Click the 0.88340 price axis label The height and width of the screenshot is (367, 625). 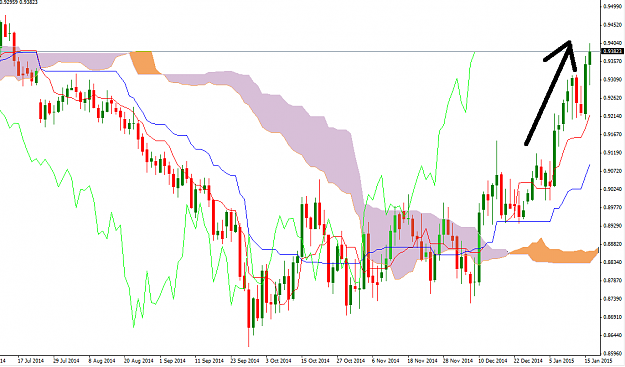pyautogui.click(x=613, y=262)
